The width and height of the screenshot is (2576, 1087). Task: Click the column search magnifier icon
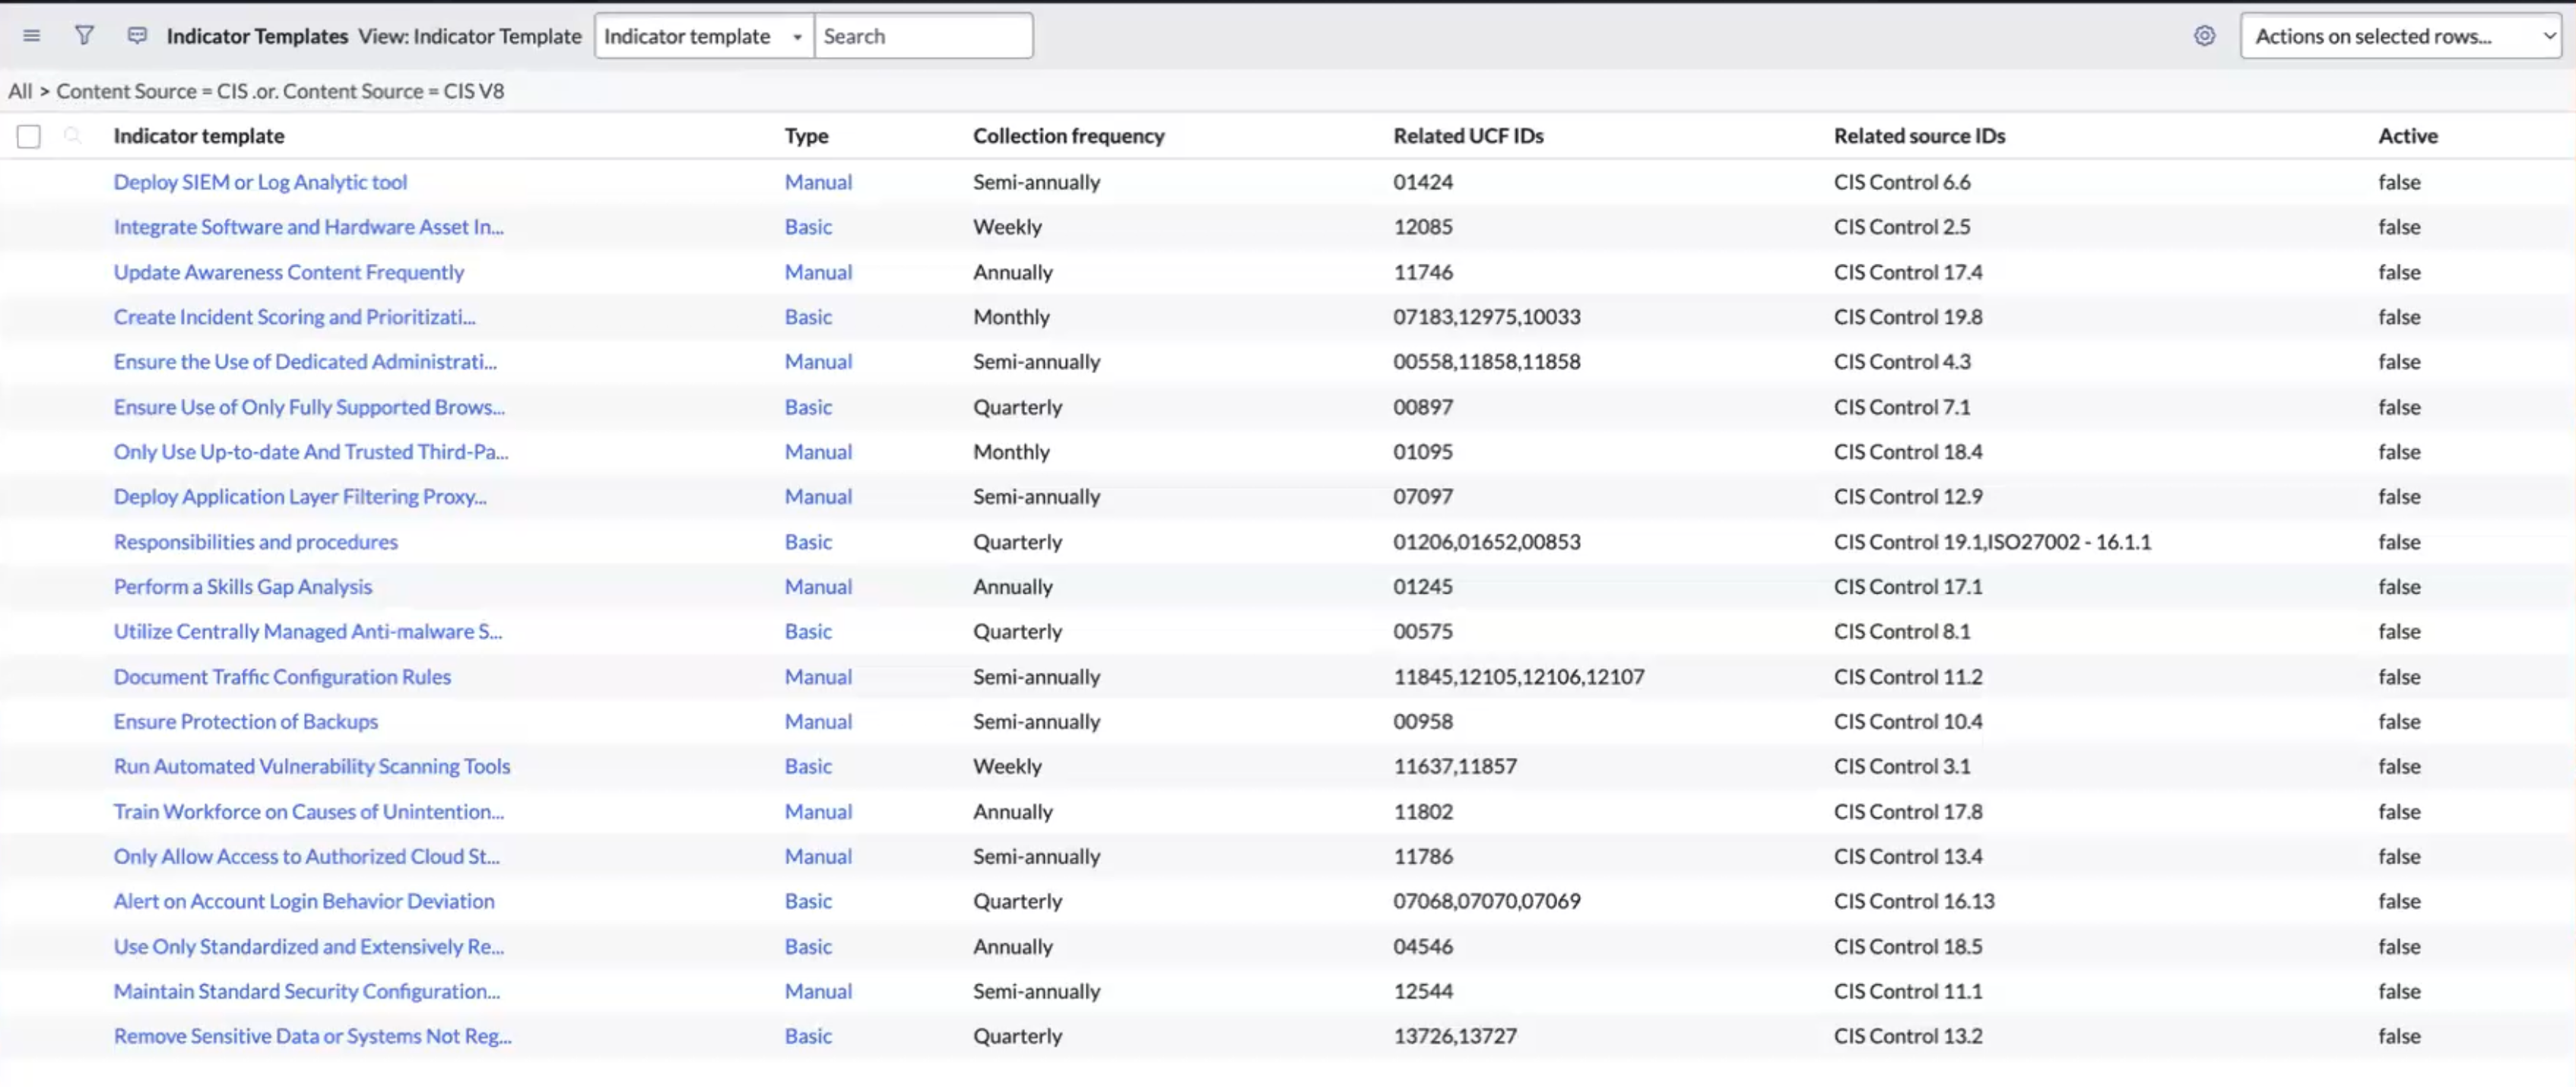tap(72, 135)
